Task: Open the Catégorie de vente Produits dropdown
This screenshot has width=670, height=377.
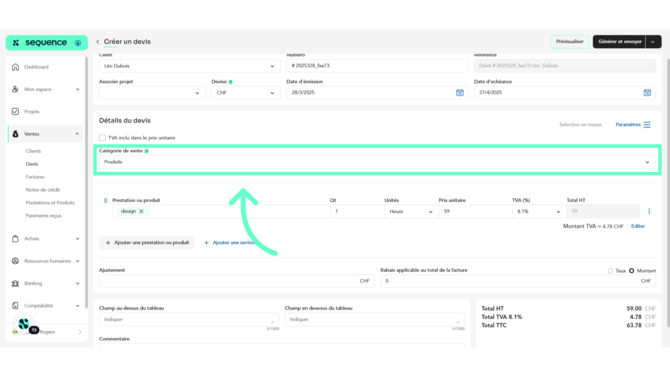Action: coord(377,162)
